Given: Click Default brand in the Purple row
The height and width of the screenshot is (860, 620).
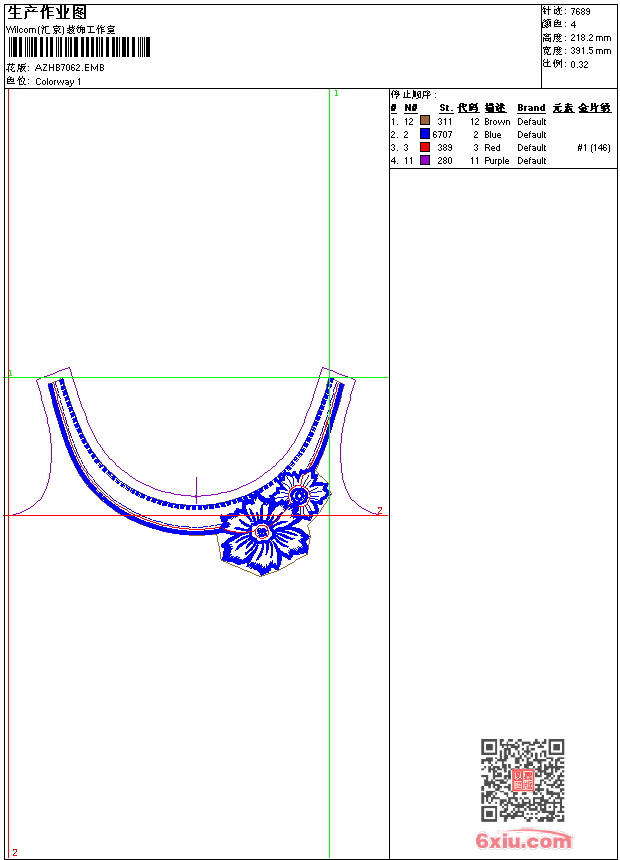Looking at the screenshot, I should coord(532,161).
